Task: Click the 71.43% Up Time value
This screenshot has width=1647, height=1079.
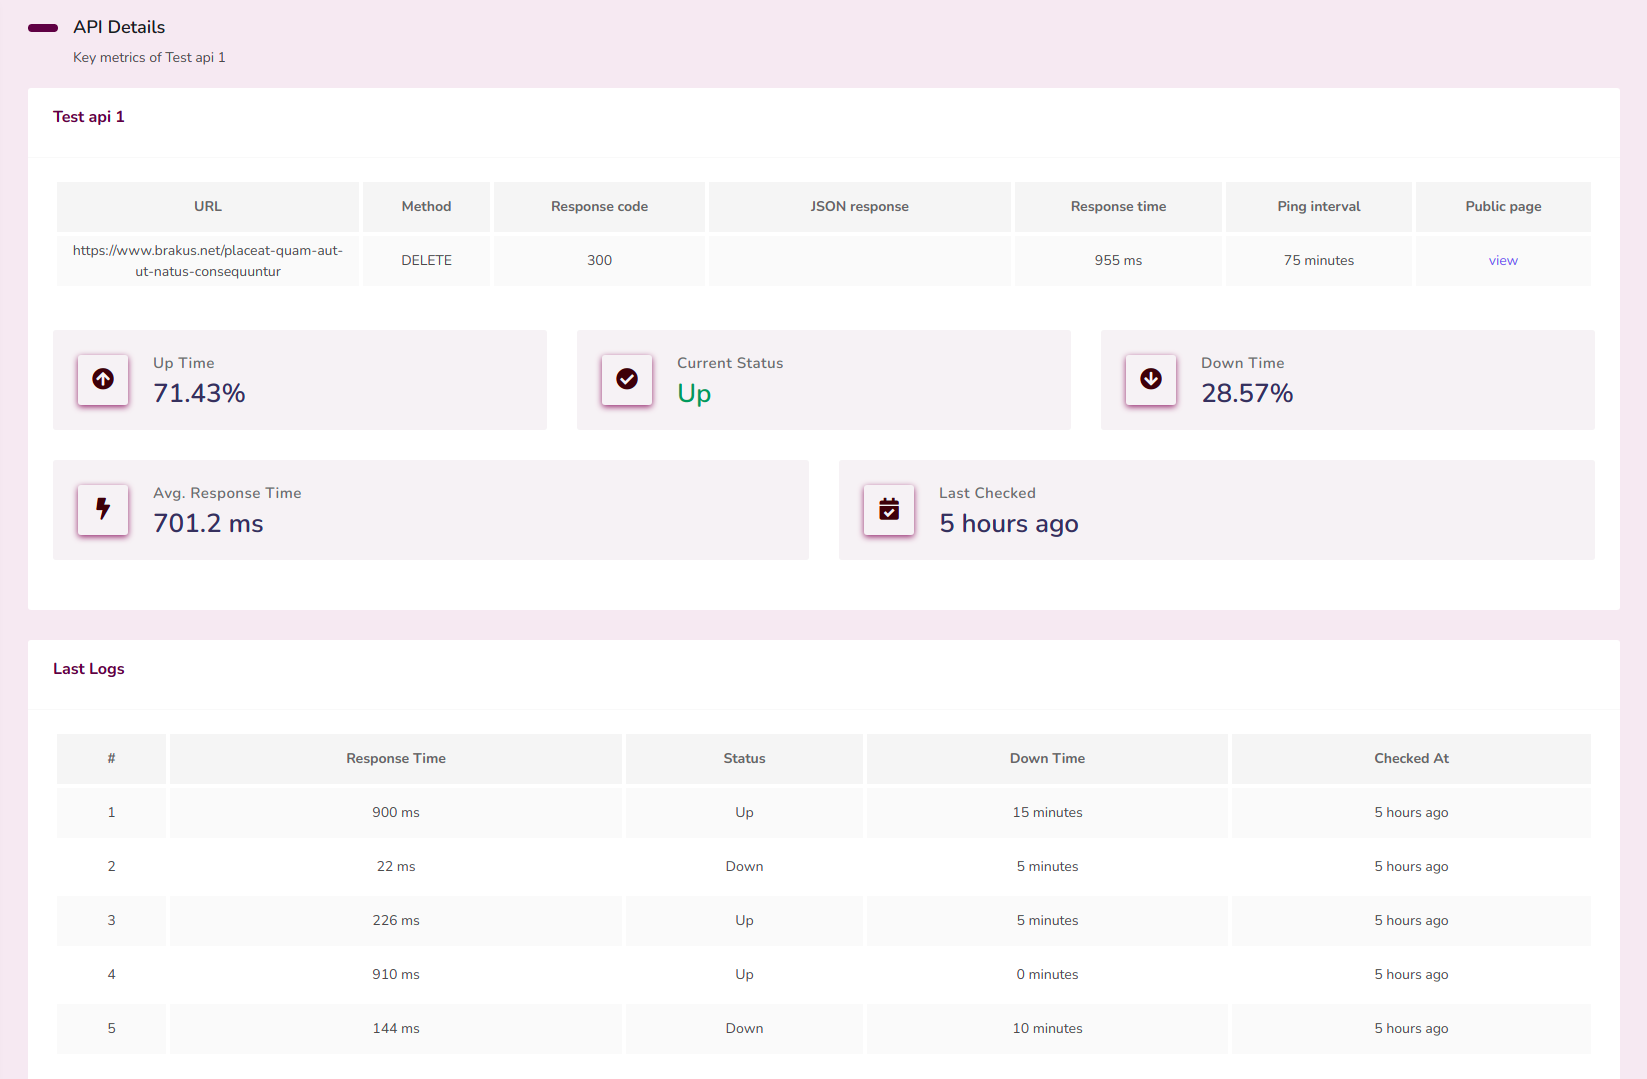Action: 199,394
